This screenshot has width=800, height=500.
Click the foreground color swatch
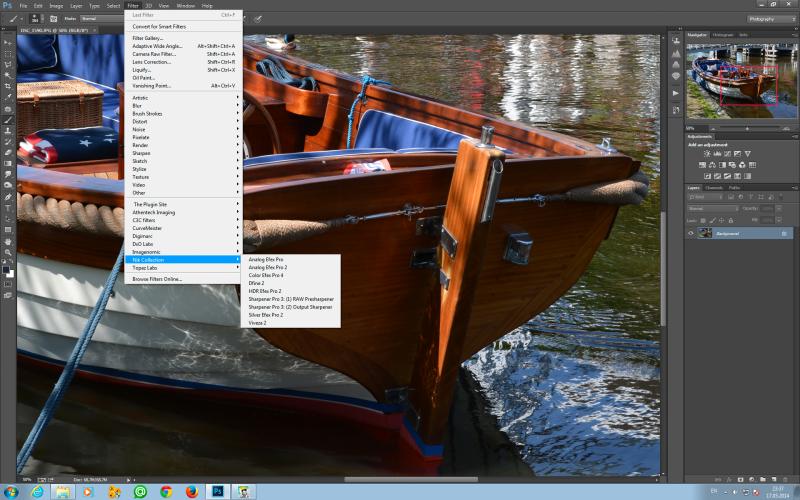[6, 269]
